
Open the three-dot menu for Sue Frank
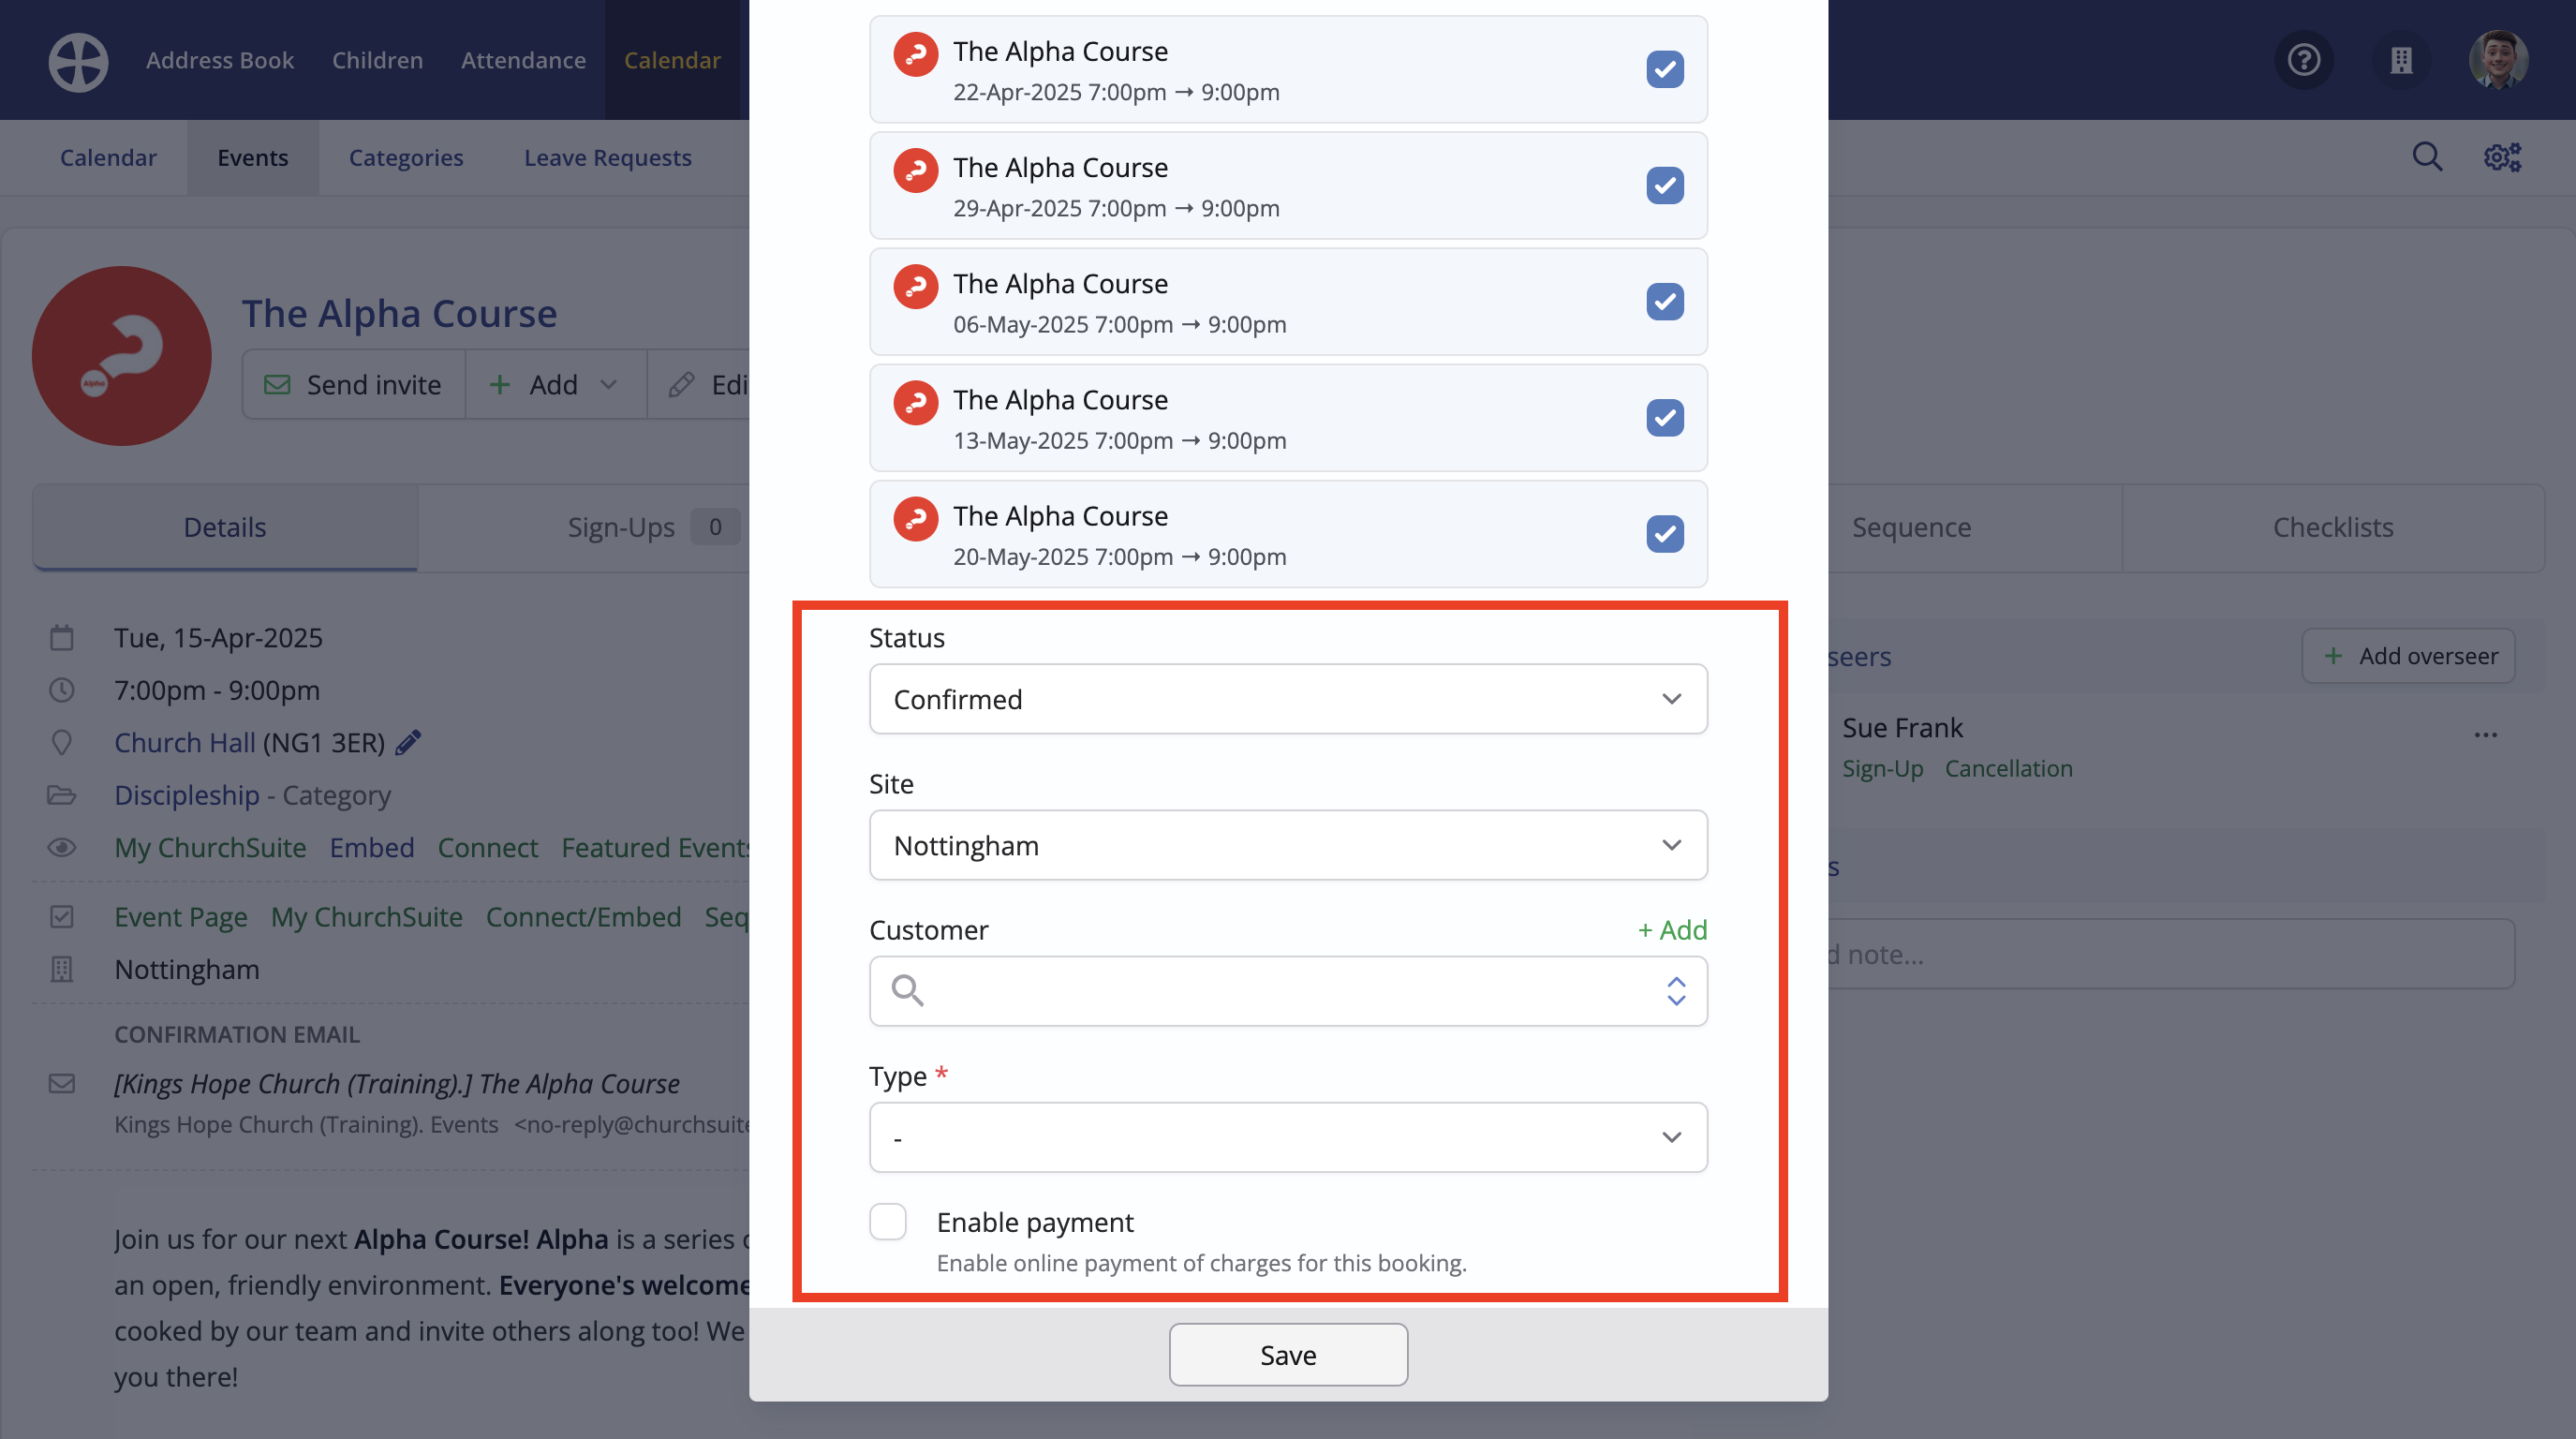[x=2486, y=735]
